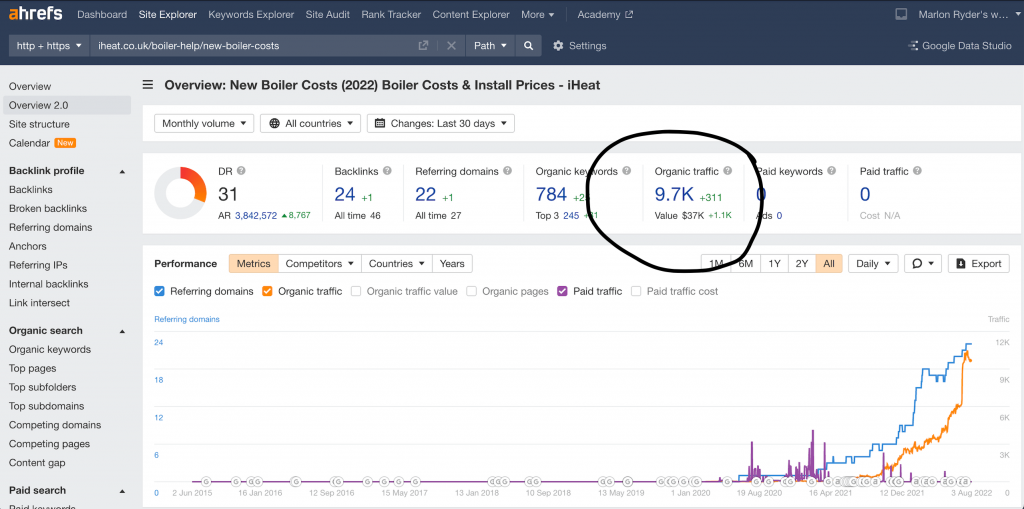Open Keywords Explorer
This screenshot has width=1024, height=509.
[x=251, y=14]
